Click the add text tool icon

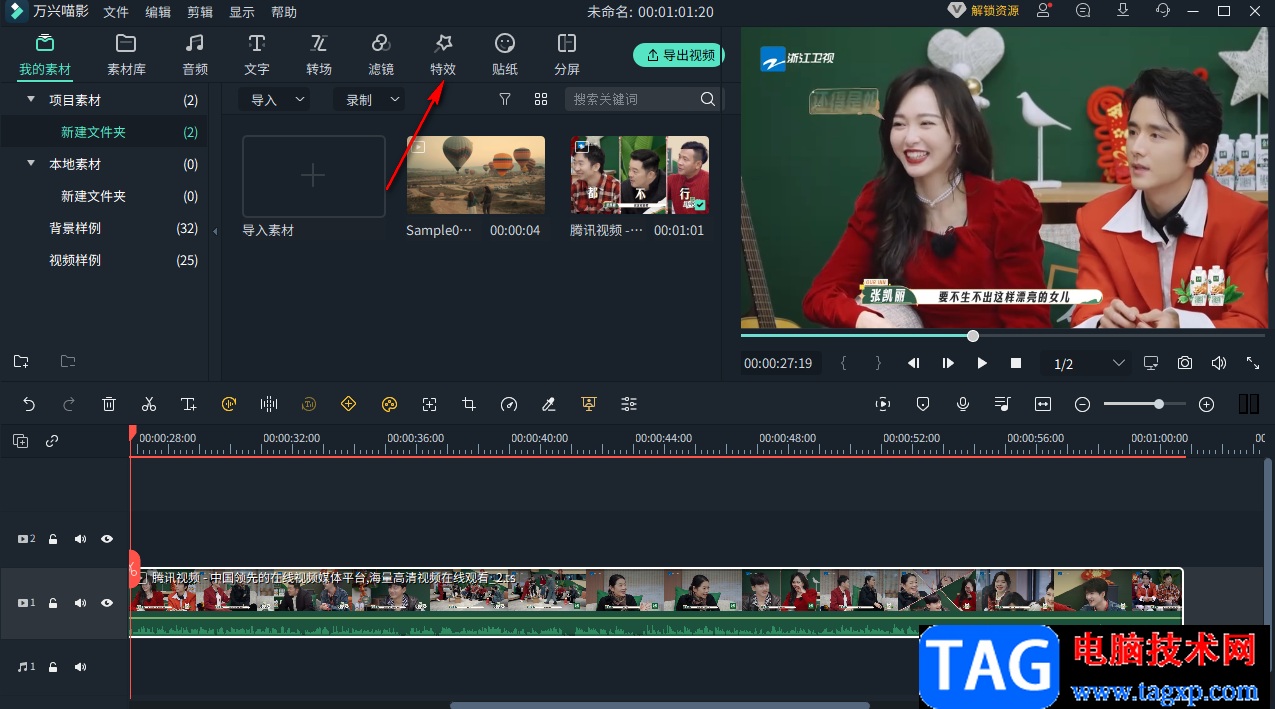pos(189,404)
